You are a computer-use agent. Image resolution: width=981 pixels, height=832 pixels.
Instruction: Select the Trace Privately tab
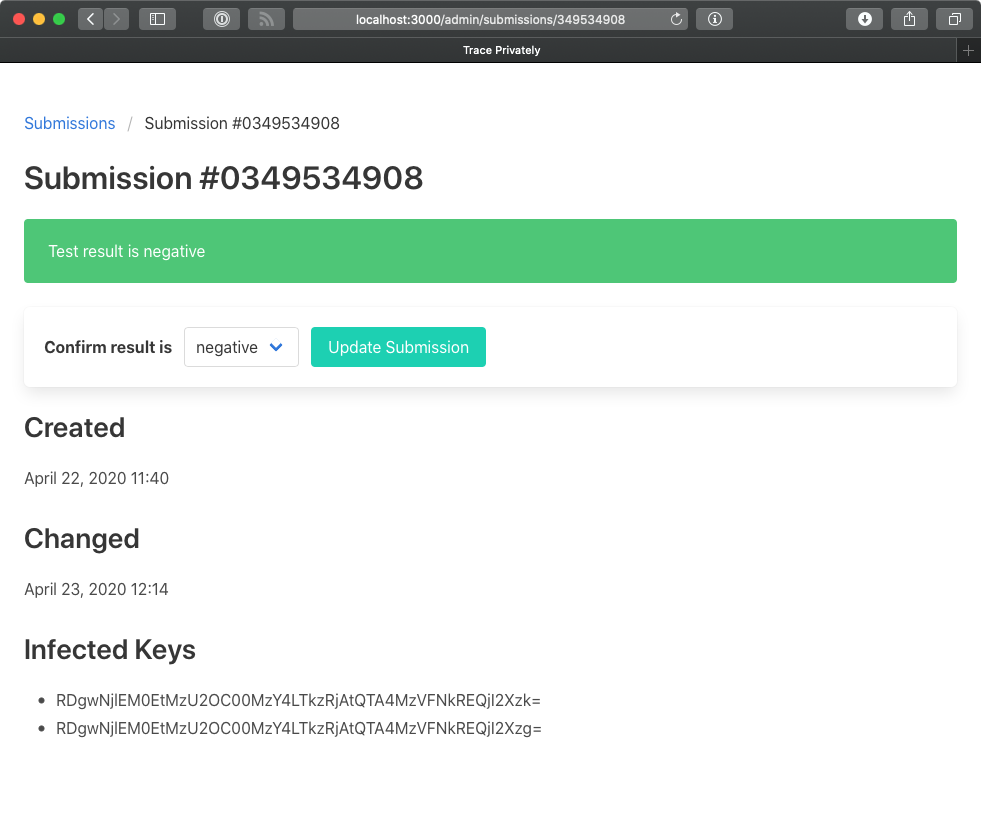501,50
